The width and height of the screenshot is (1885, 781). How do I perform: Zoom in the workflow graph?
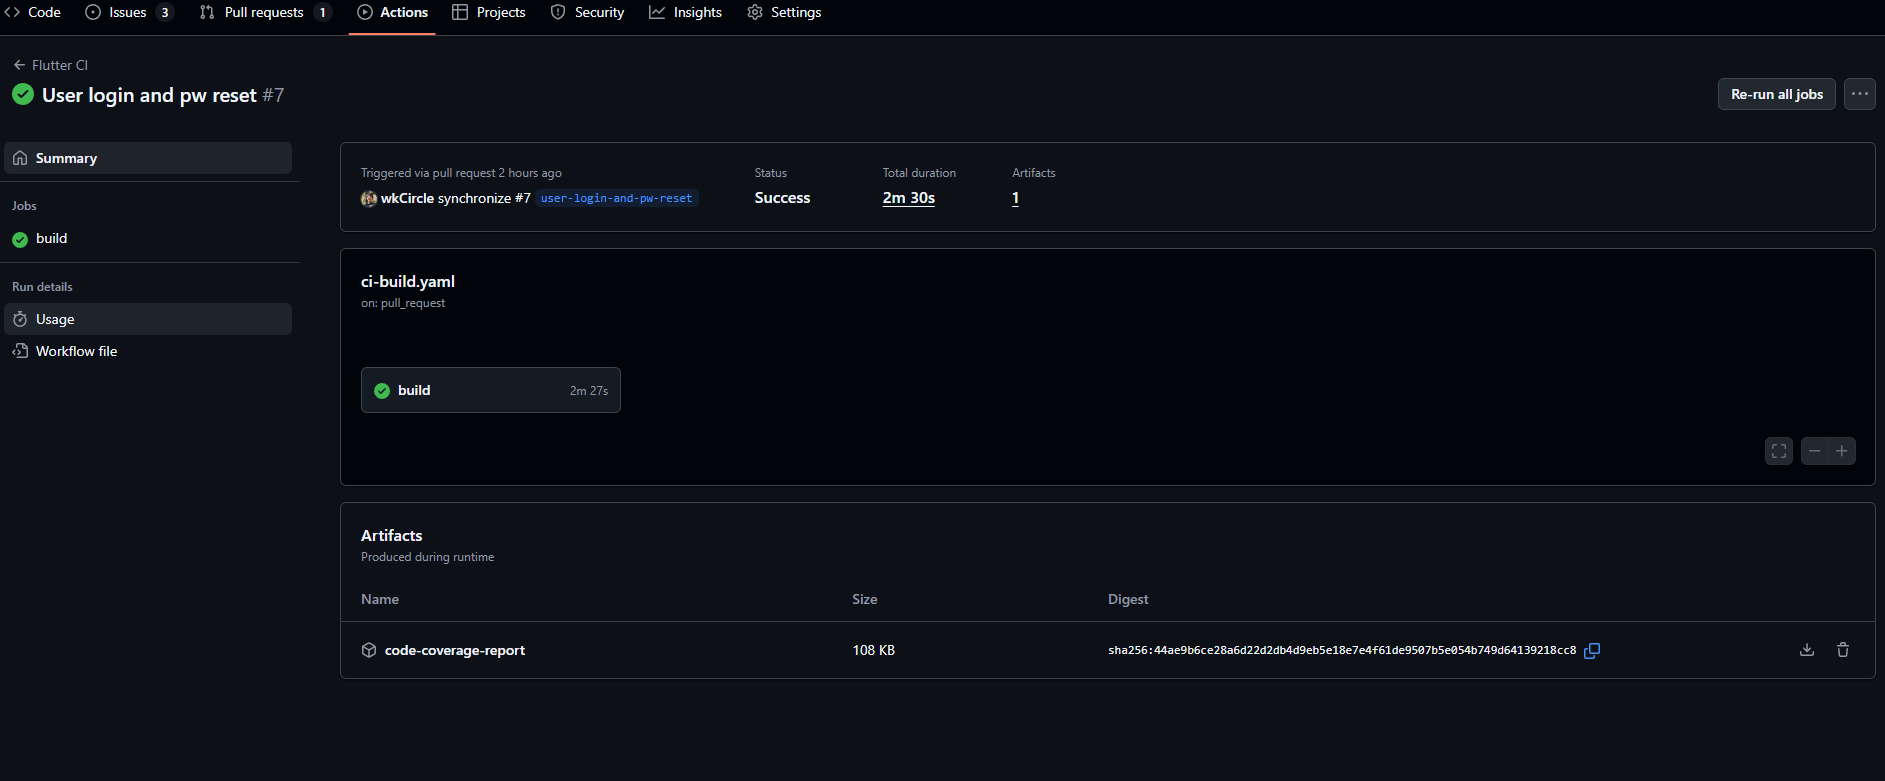tap(1842, 451)
